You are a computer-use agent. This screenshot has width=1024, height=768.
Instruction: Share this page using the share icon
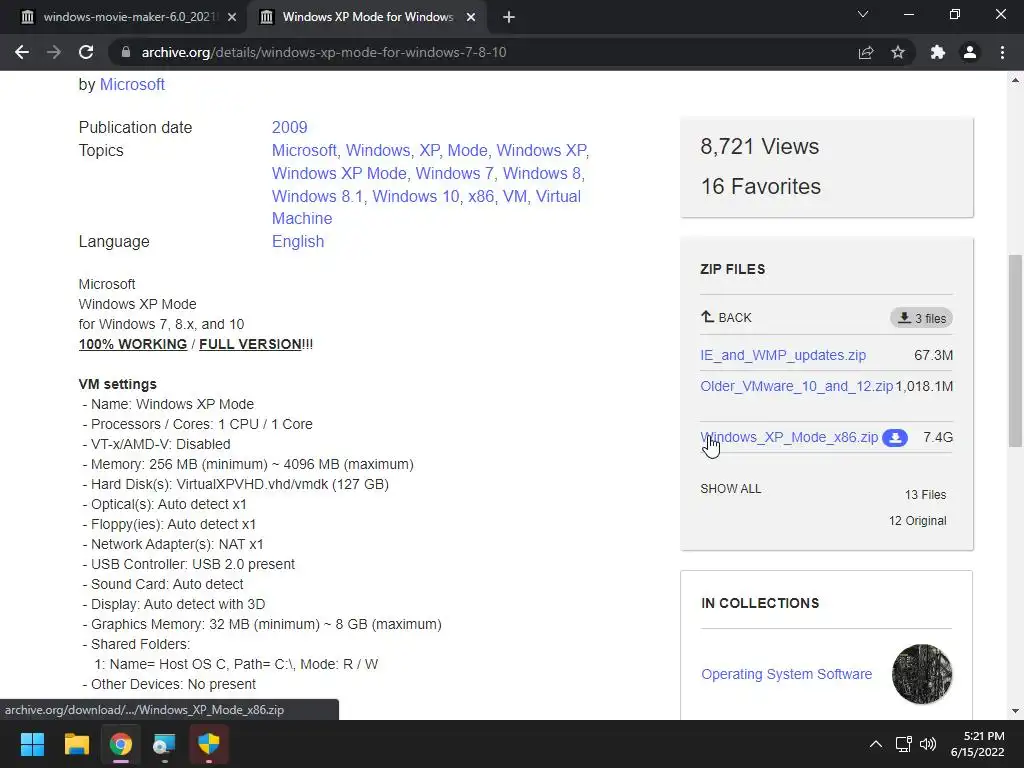click(866, 52)
